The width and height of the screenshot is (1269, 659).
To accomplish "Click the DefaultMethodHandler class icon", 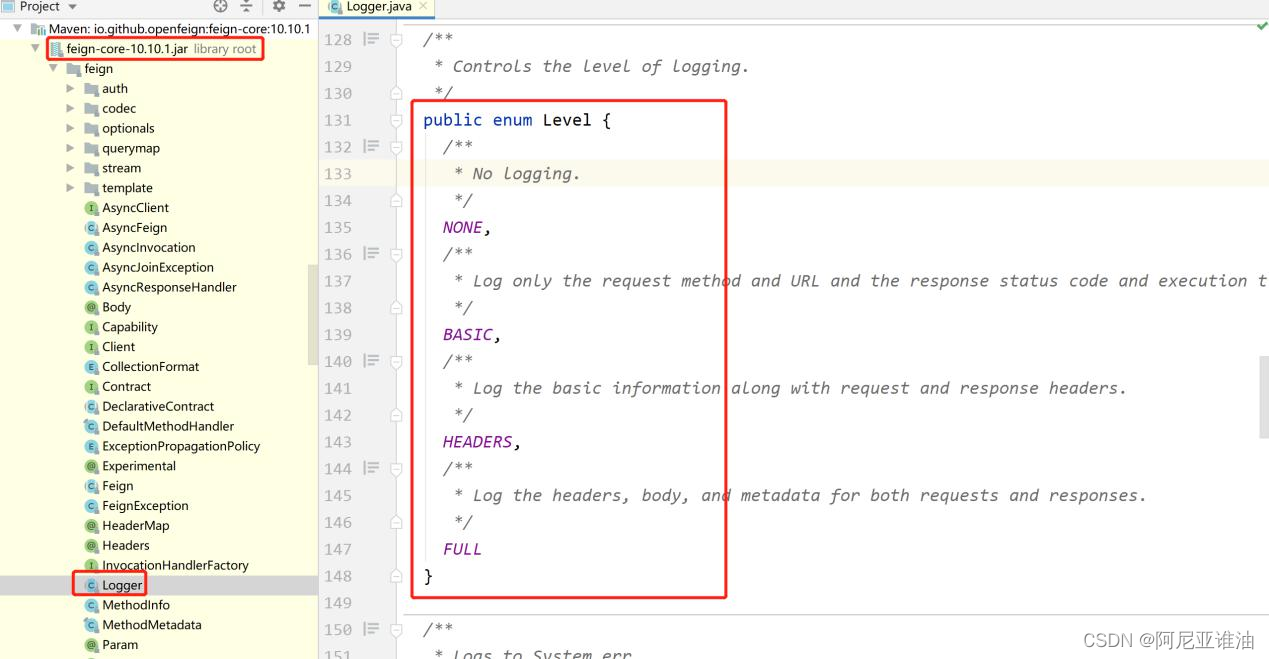I will 92,426.
